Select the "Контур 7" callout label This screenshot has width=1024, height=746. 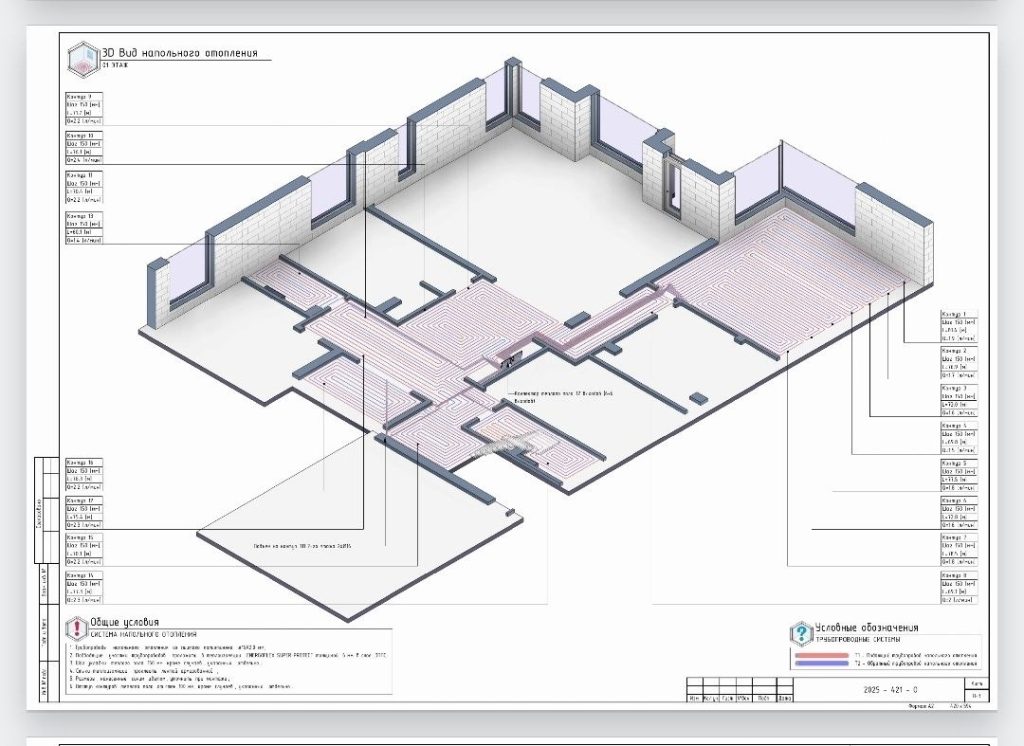(x=959, y=550)
